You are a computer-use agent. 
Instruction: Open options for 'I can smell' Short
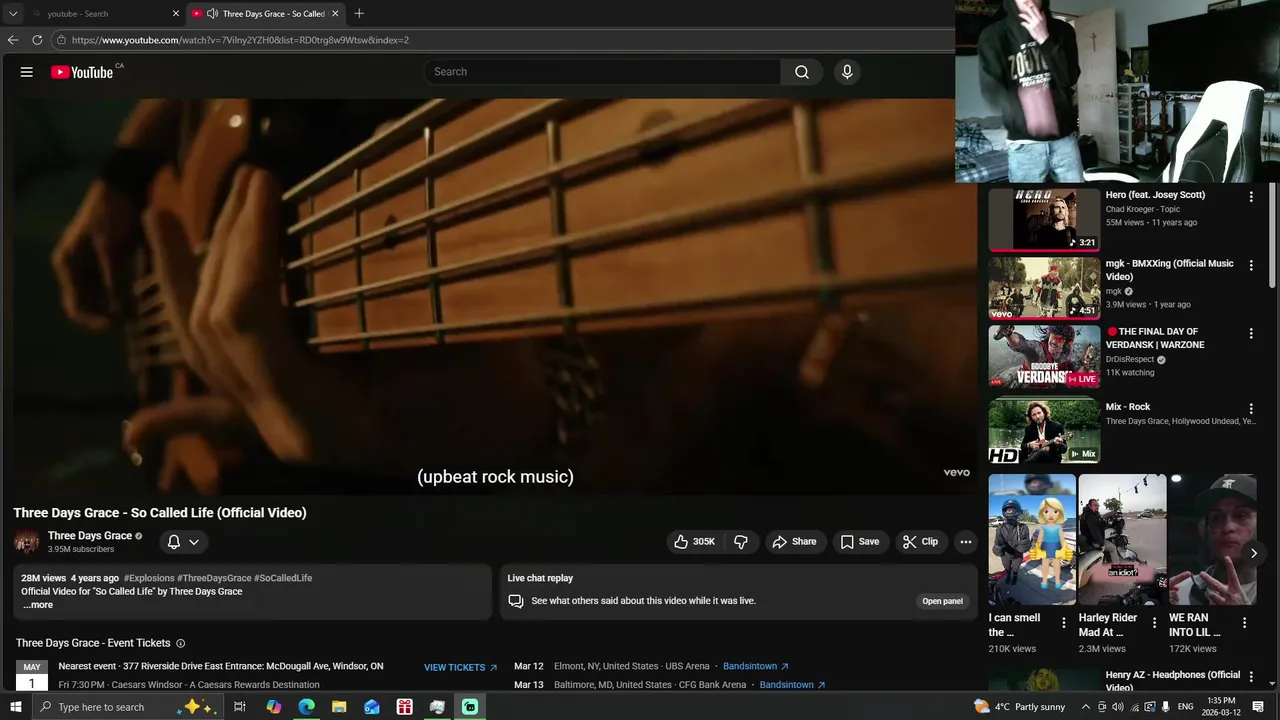[1064, 623]
